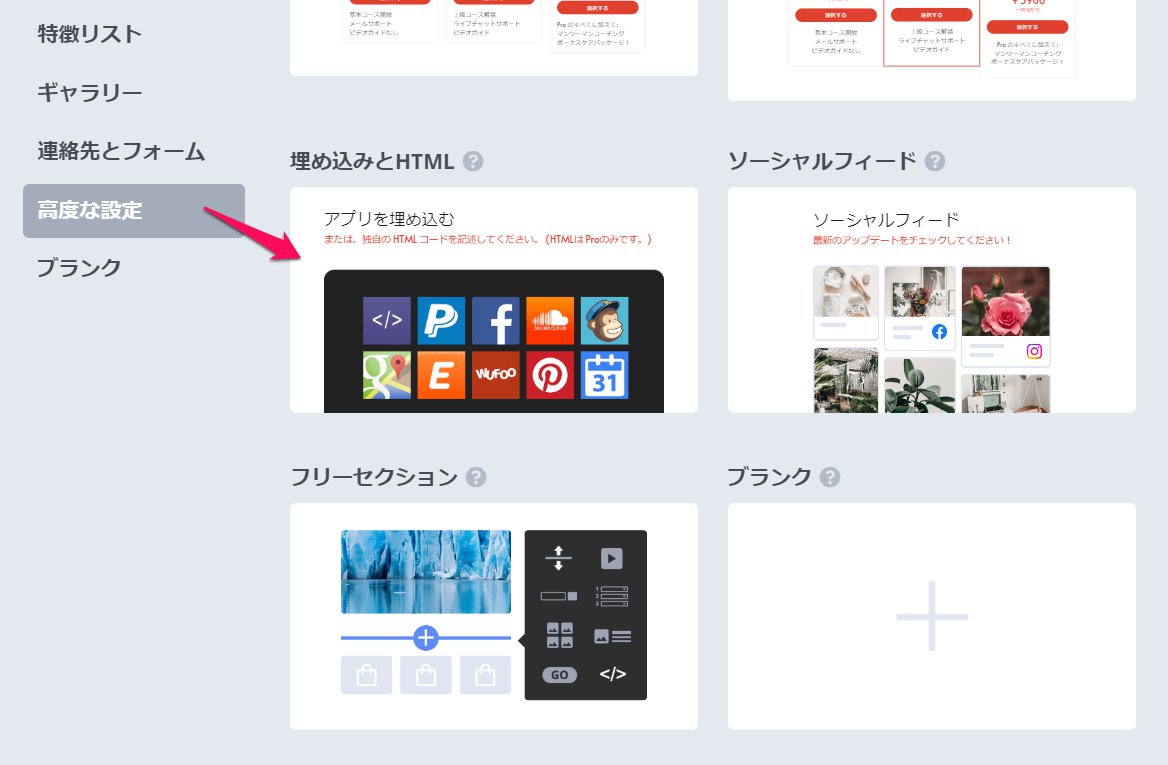1168x765 pixels.
Task: Click the Facebook app icon tile
Action: (495, 320)
